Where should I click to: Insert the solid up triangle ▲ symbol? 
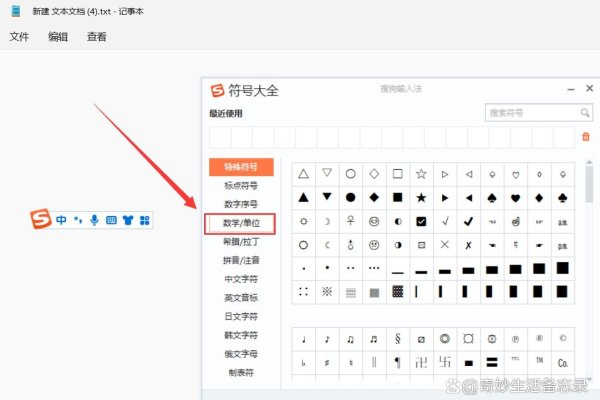pyautogui.click(x=303, y=198)
